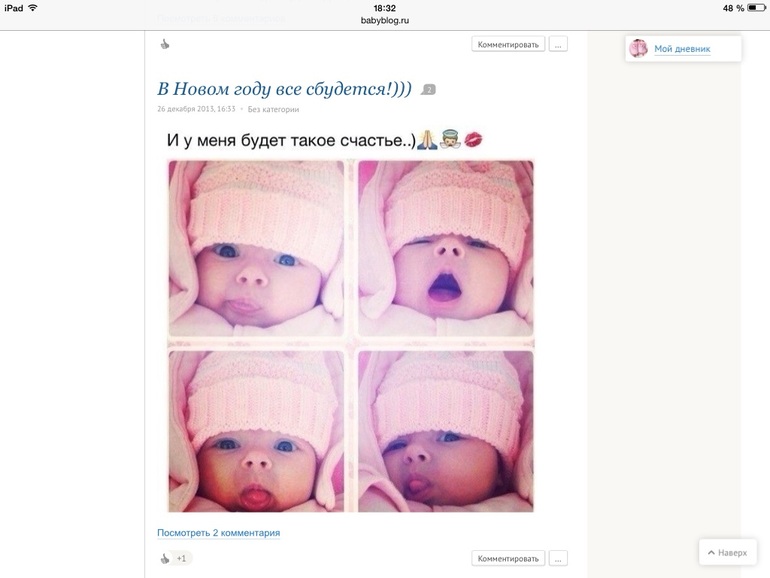This screenshot has height=578, width=770.
Task: Tap the +1 like counter
Action: point(182,558)
